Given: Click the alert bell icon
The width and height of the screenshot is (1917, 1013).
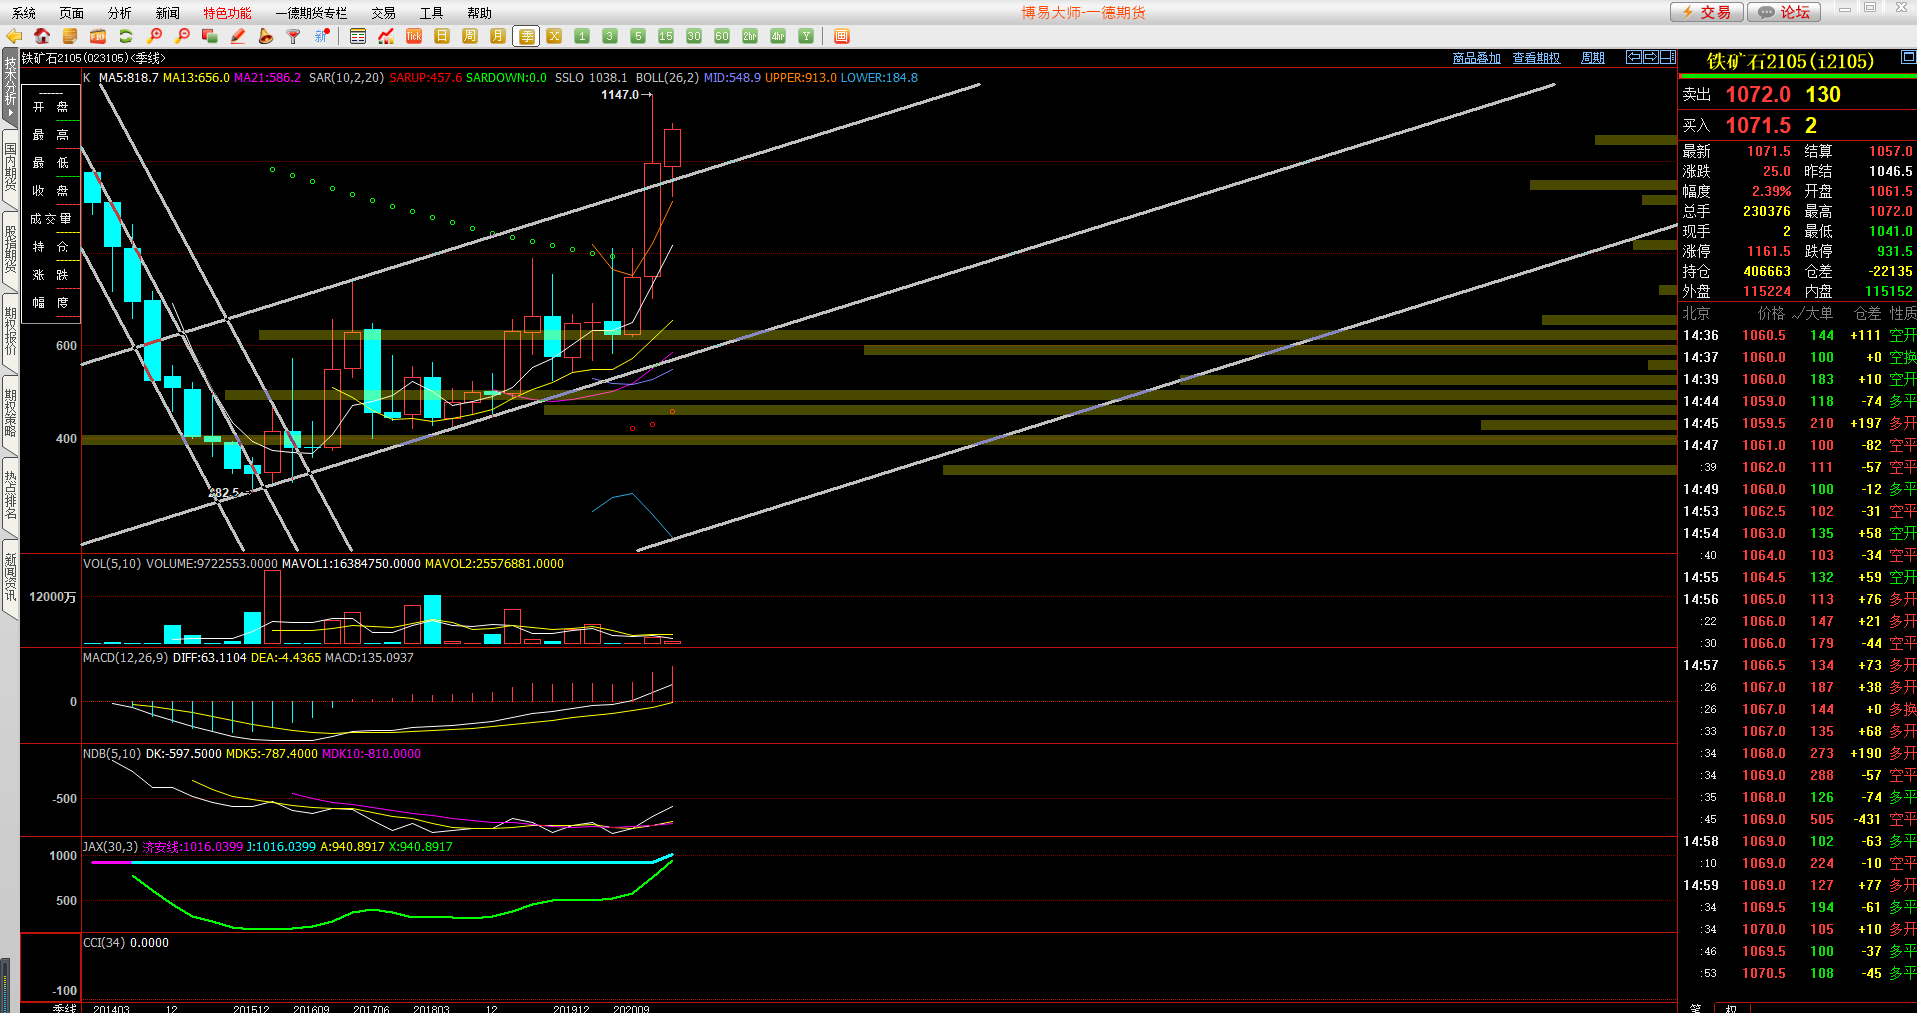Looking at the screenshot, I should (x=266, y=36).
